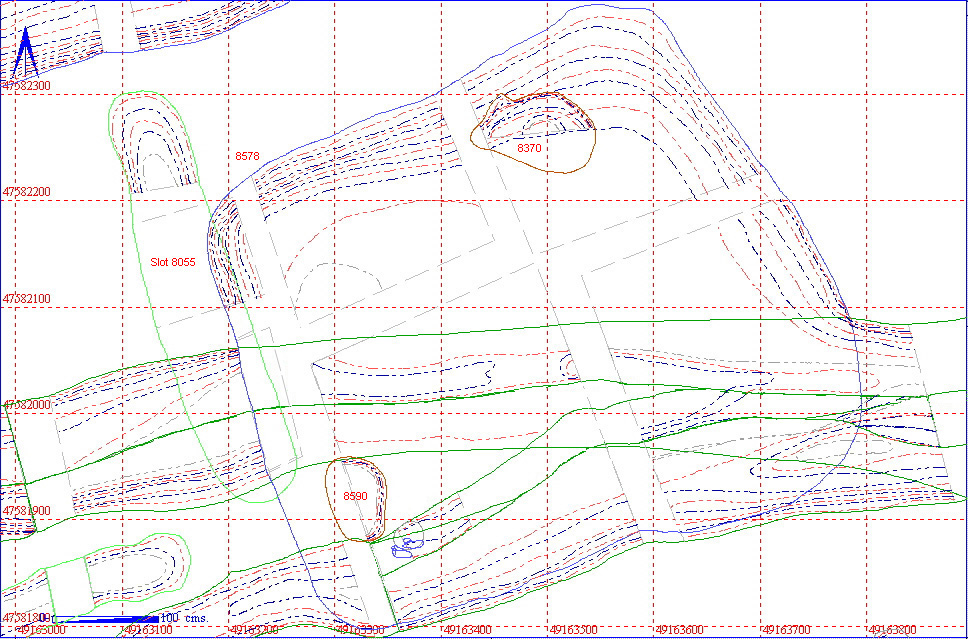
Task: Click northing label 47582100
Action: point(26,299)
